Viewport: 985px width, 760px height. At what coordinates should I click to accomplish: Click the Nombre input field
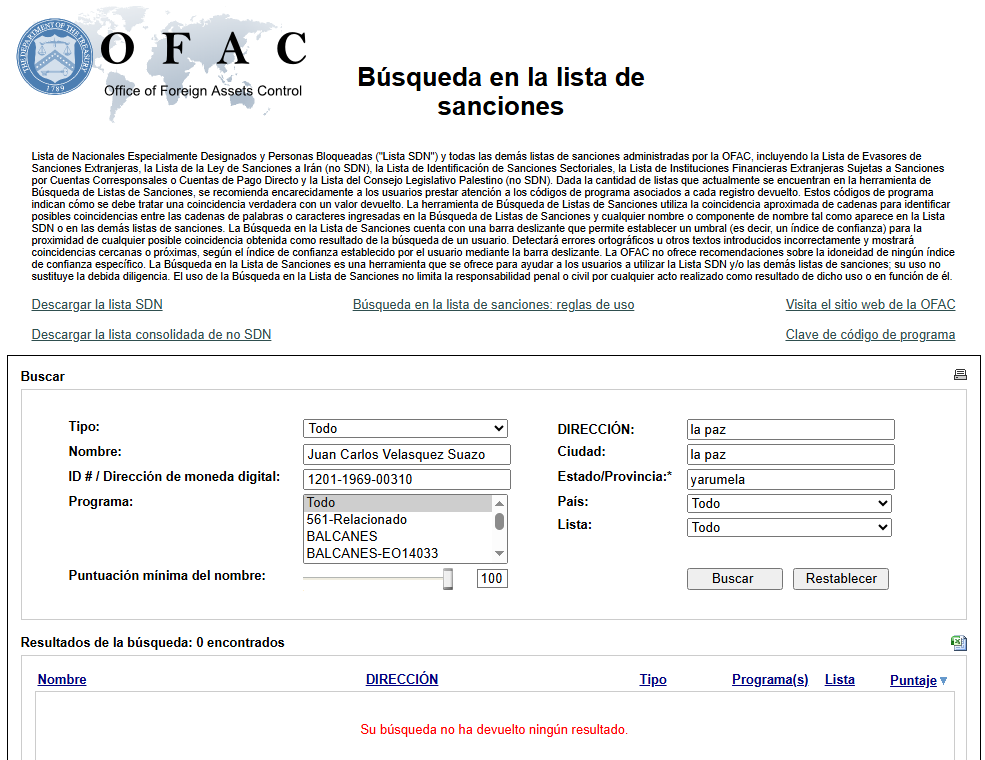click(406, 455)
